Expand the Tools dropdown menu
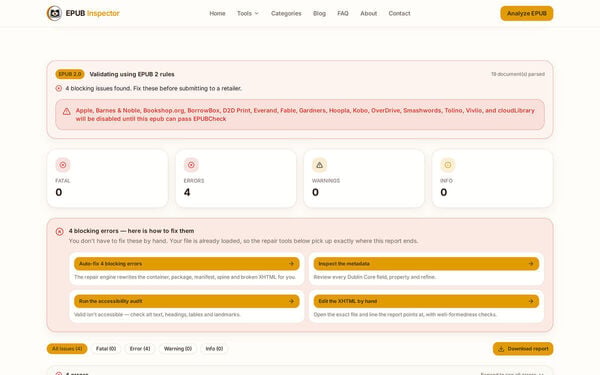 coord(248,13)
